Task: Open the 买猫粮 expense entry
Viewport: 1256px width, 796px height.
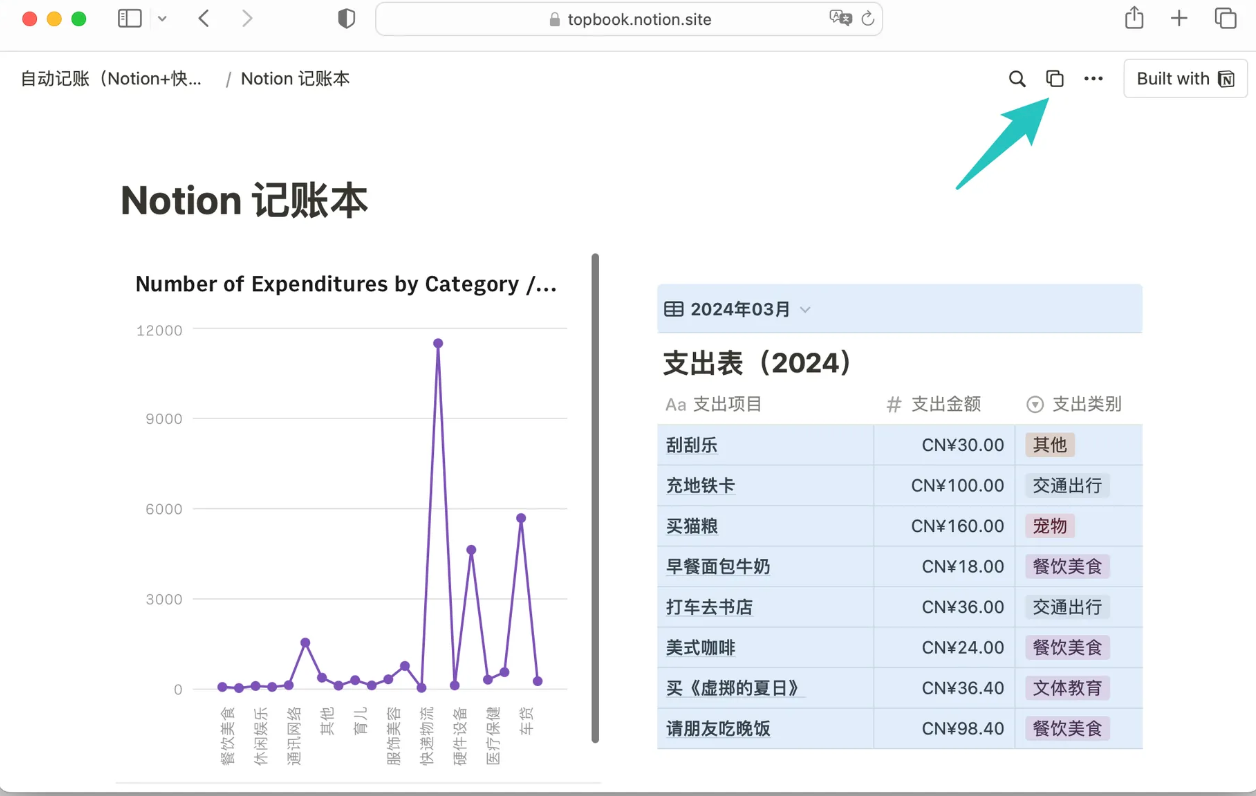Action: [x=692, y=526]
